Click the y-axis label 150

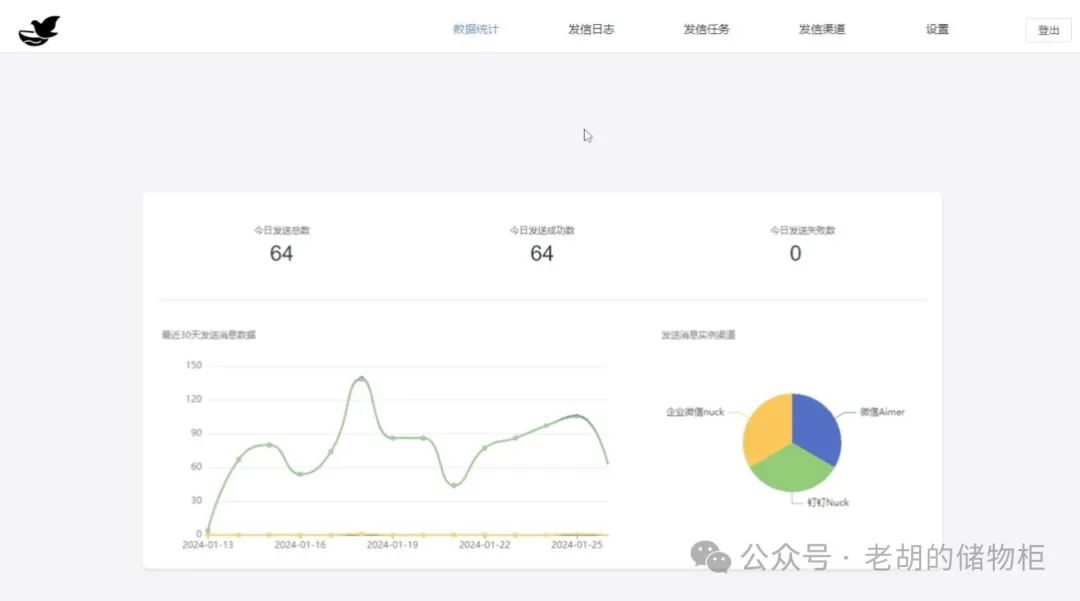194,365
